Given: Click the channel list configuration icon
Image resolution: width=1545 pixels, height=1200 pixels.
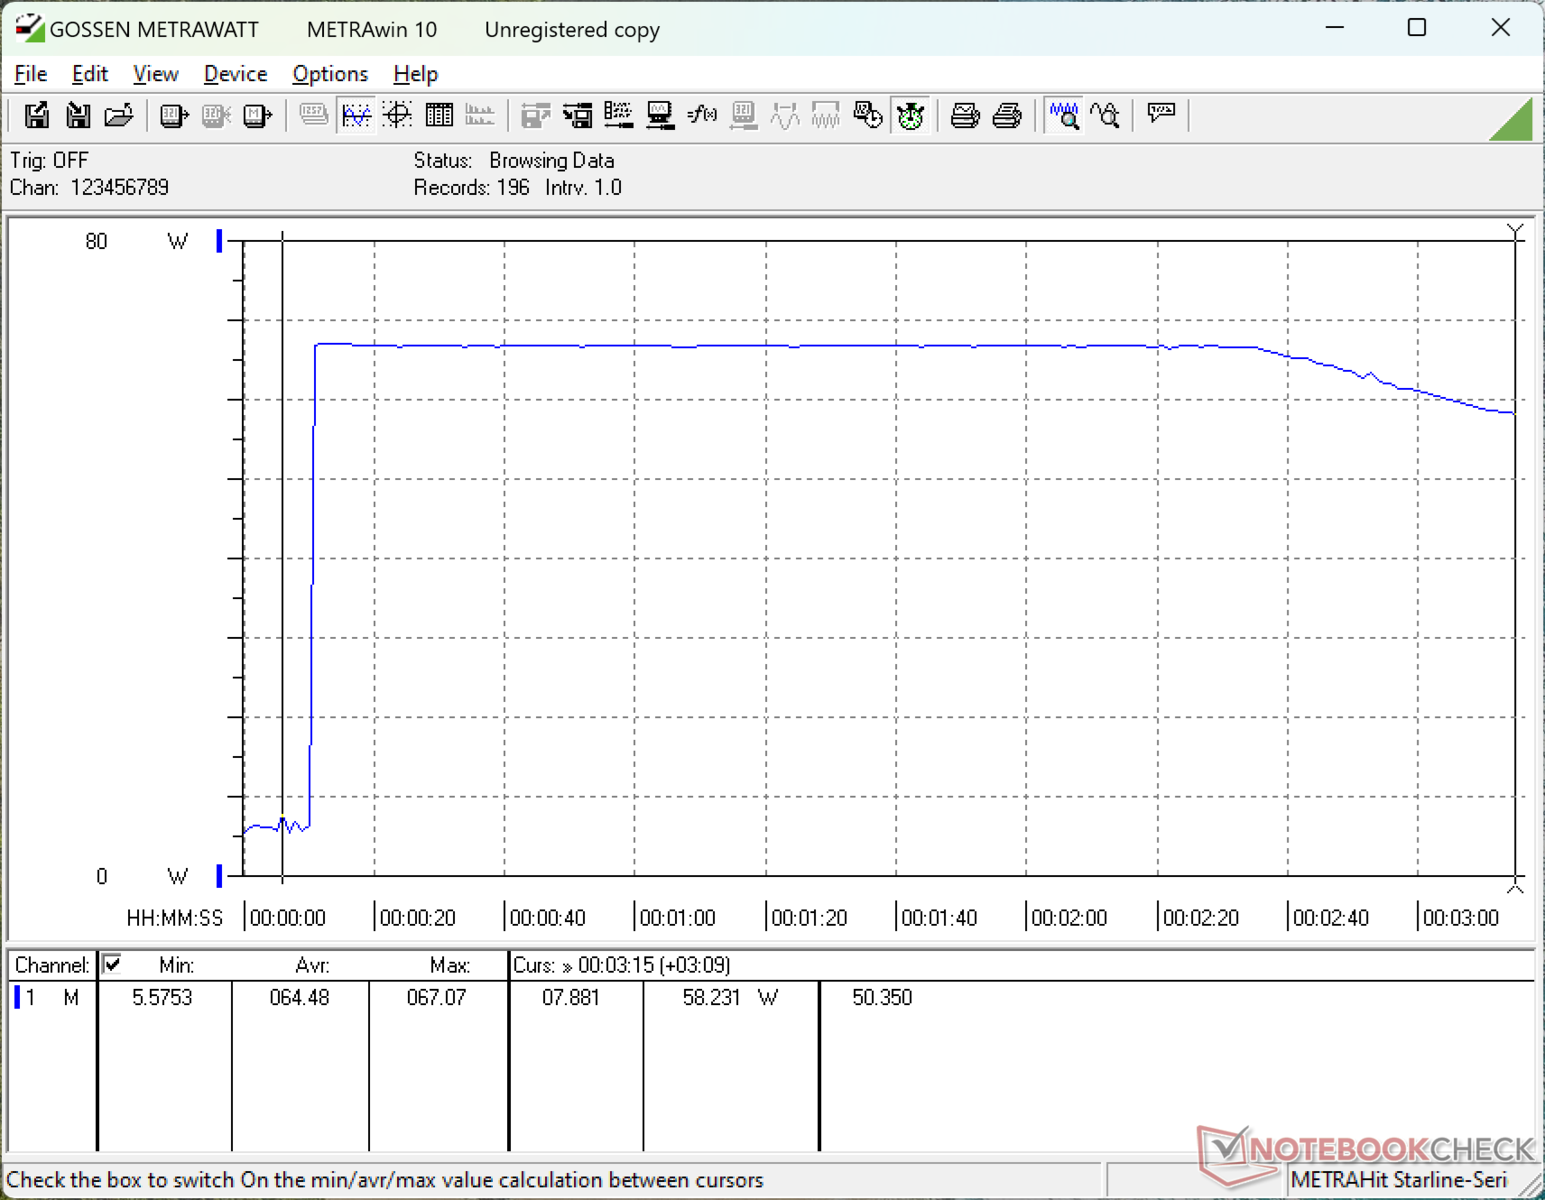Looking at the screenshot, I should (x=618, y=116).
